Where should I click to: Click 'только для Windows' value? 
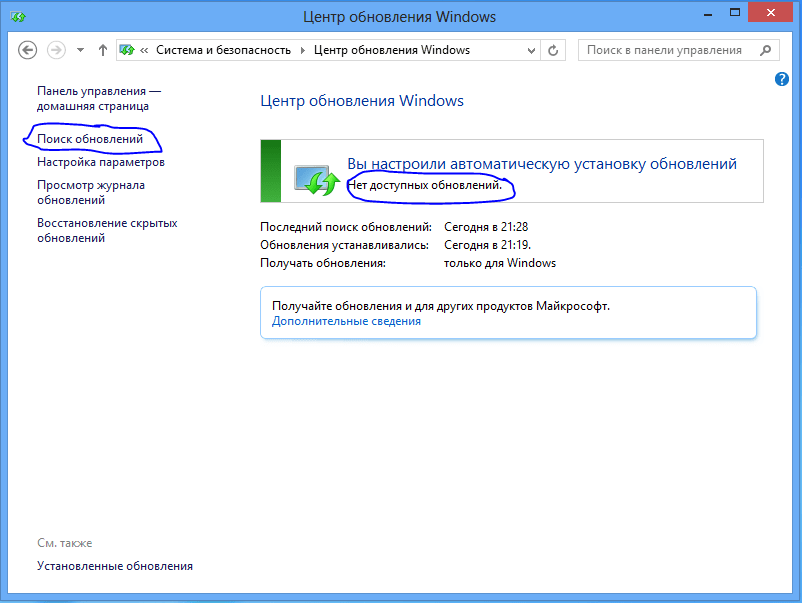pyautogui.click(x=500, y=263)
